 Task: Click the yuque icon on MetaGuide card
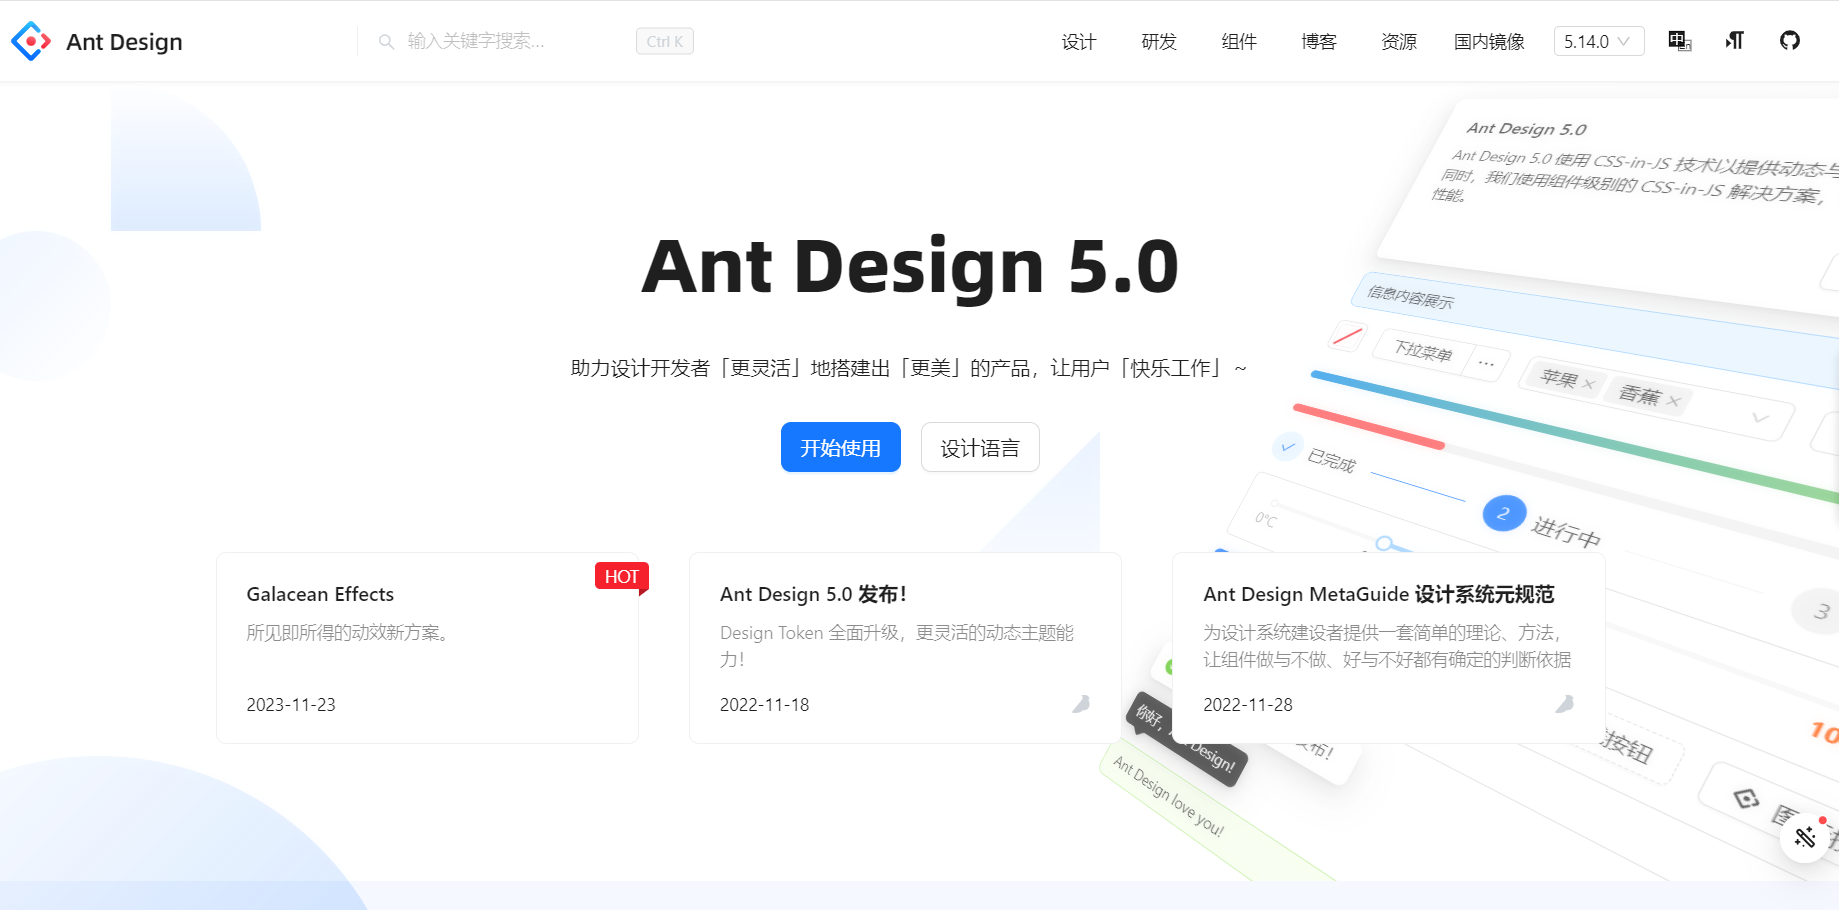tap(1564, 704)
